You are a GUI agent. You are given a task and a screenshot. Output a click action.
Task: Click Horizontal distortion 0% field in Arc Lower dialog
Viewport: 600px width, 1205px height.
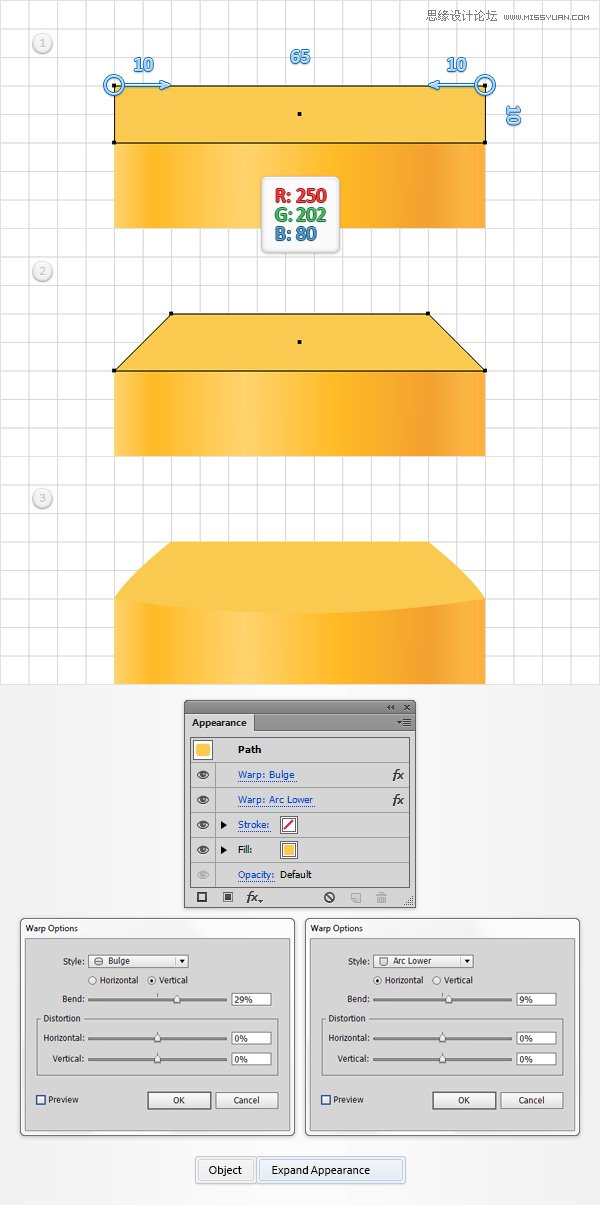pos(536,1038)
